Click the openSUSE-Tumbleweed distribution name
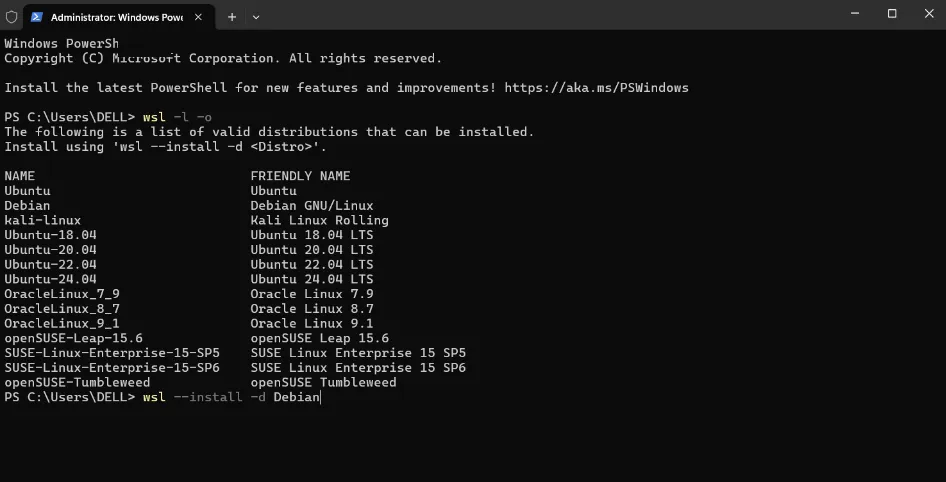The height and width of the screenshot is (482, 946). point(77,382)
